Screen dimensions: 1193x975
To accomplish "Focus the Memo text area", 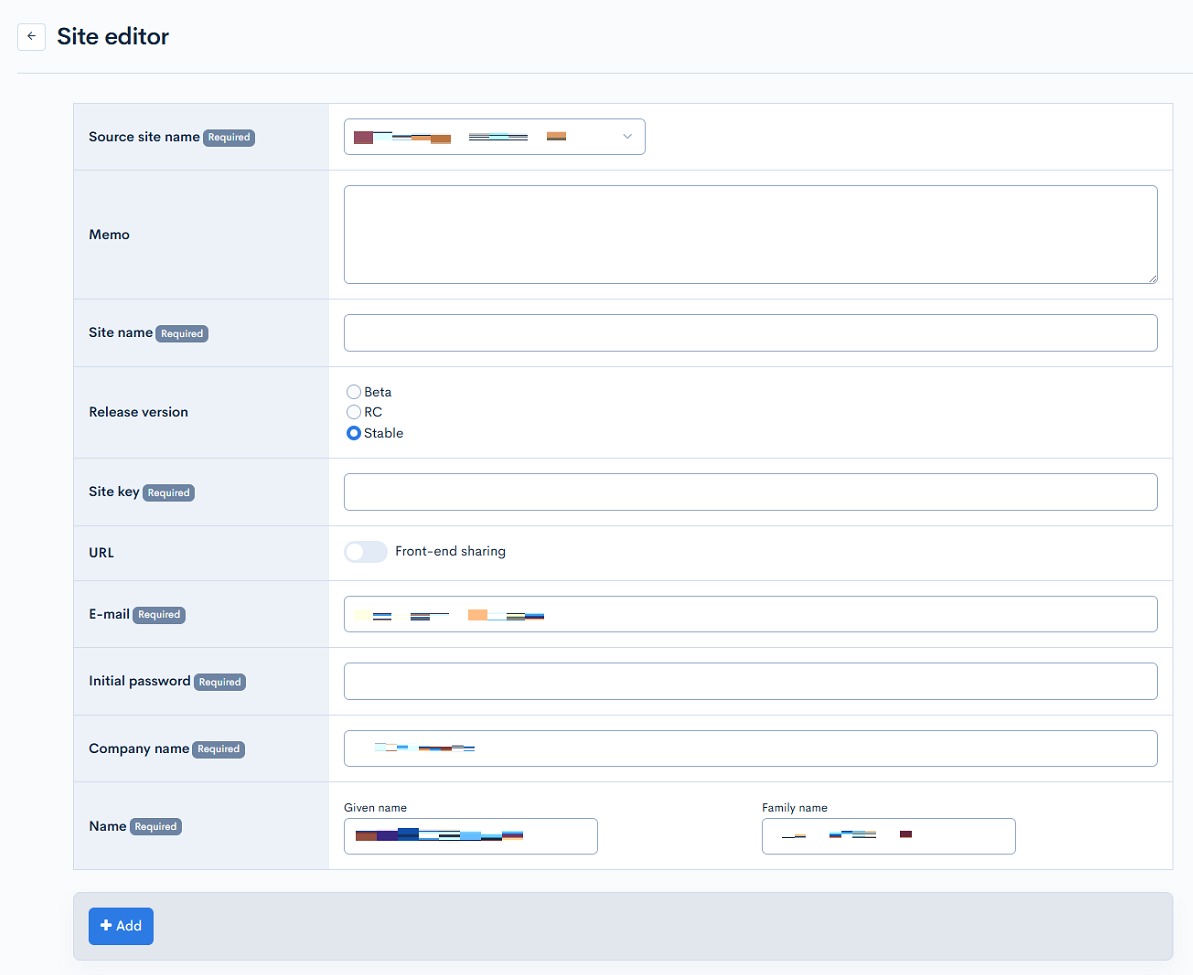I will 750,234.
